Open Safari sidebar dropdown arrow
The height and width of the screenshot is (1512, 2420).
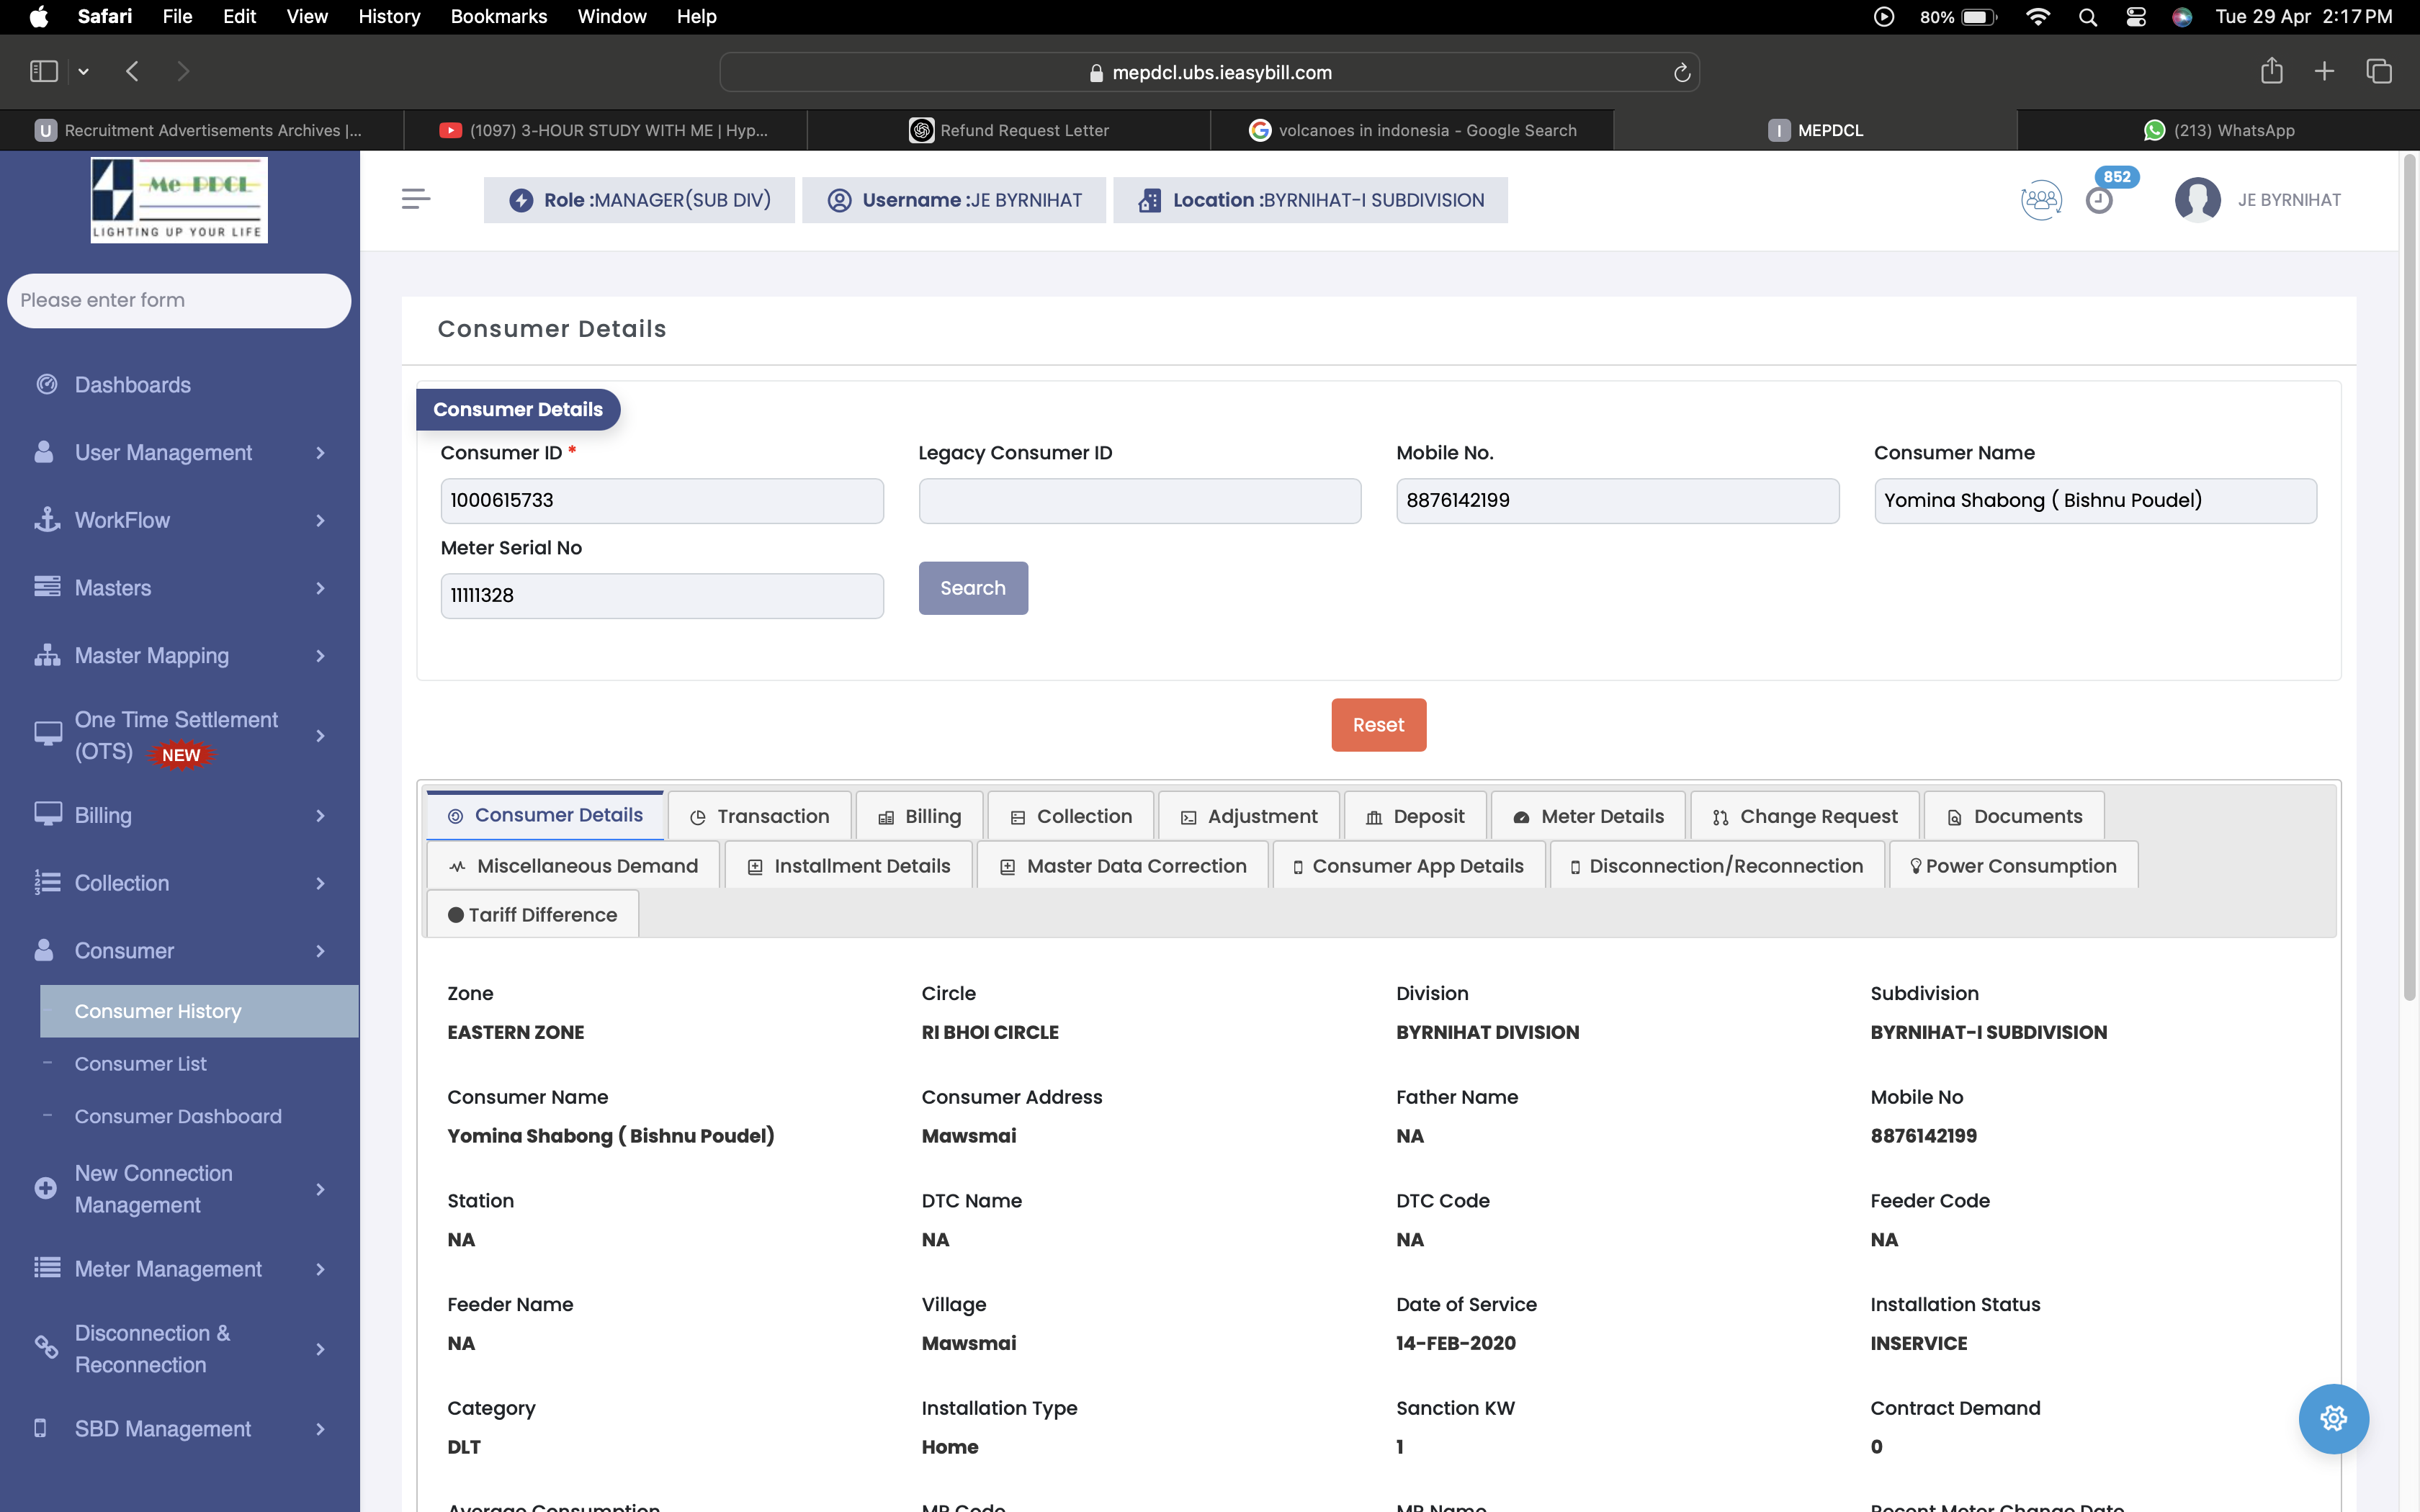pos(84,71)
